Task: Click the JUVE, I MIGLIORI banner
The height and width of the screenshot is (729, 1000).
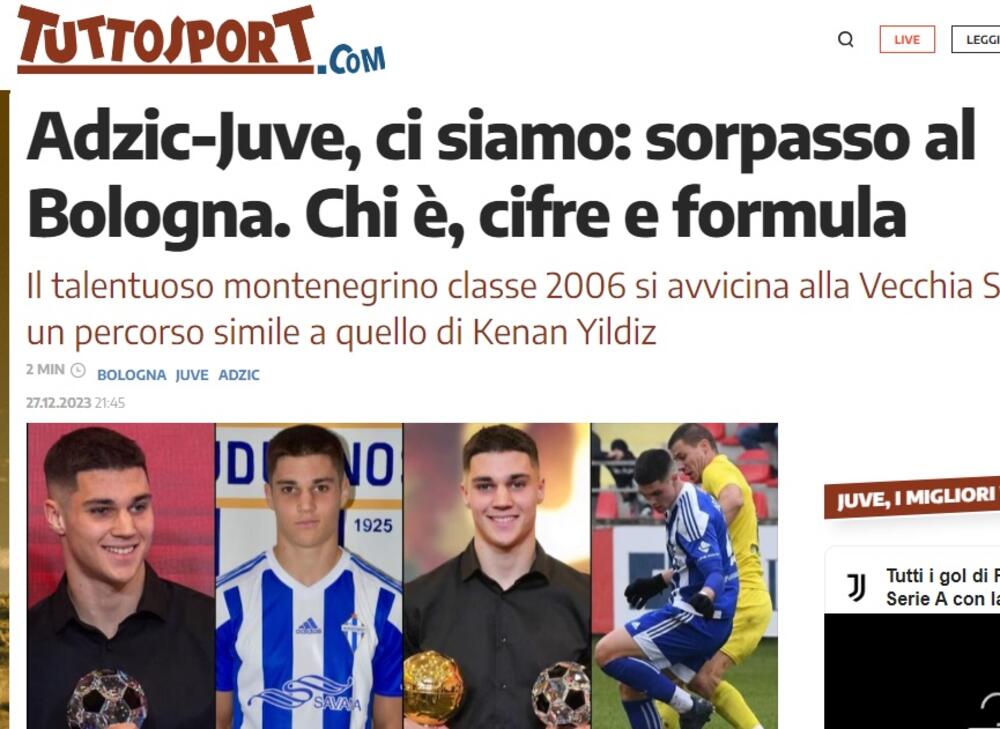Action: click(912, 497)
